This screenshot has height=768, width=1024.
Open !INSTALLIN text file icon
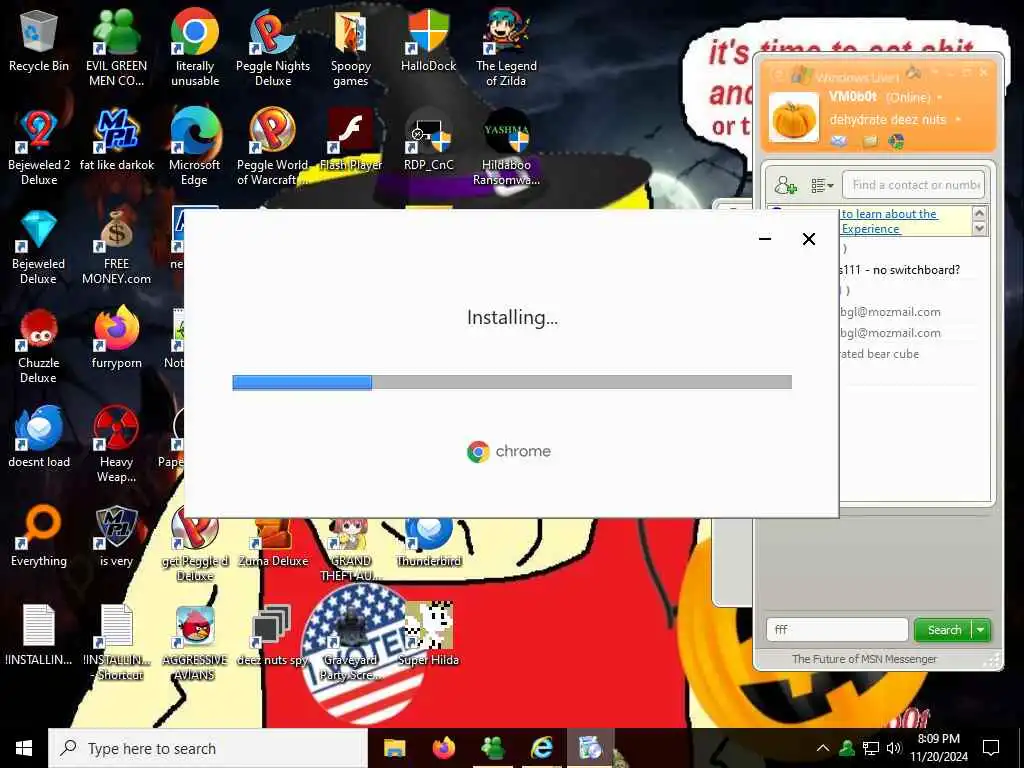click(x=39, y=635)
